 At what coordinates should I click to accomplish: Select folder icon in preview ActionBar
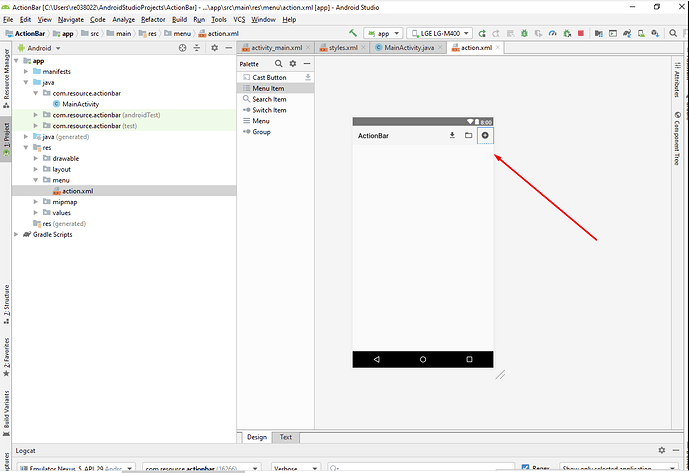(468, 135)
